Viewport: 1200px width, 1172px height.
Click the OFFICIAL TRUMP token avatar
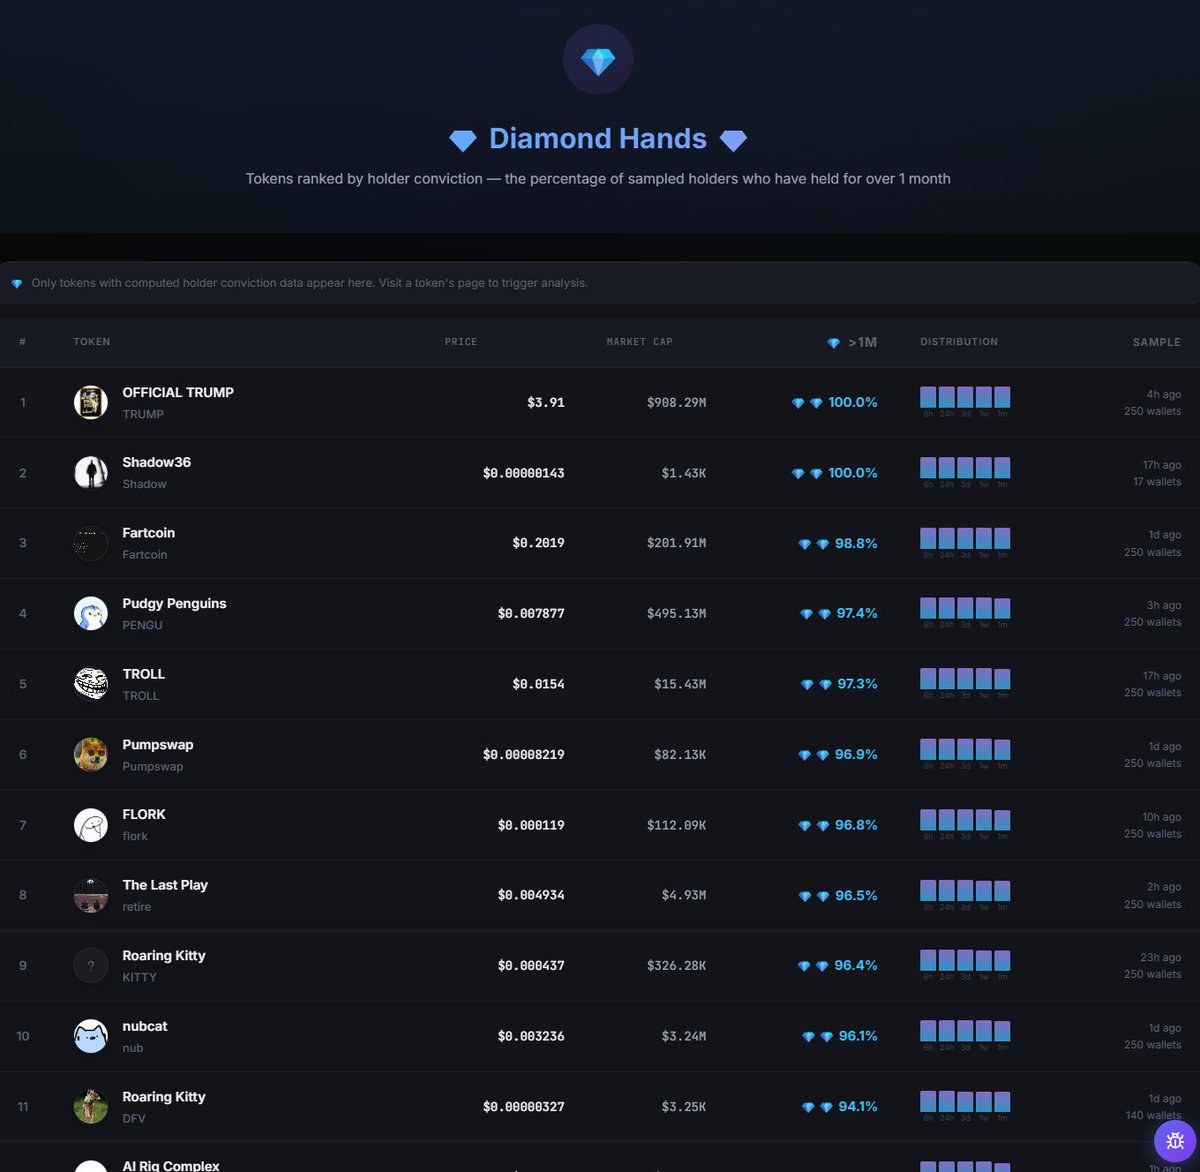[91, 402]
